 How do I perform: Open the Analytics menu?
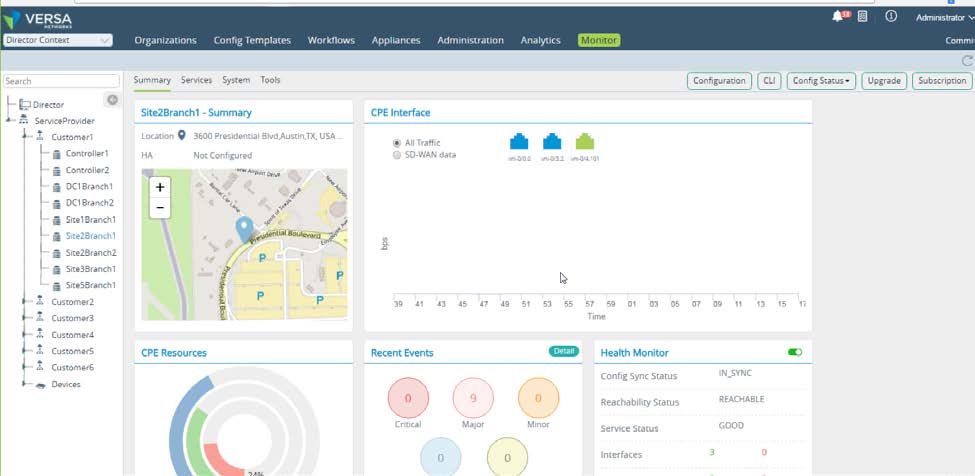(540, 40)
